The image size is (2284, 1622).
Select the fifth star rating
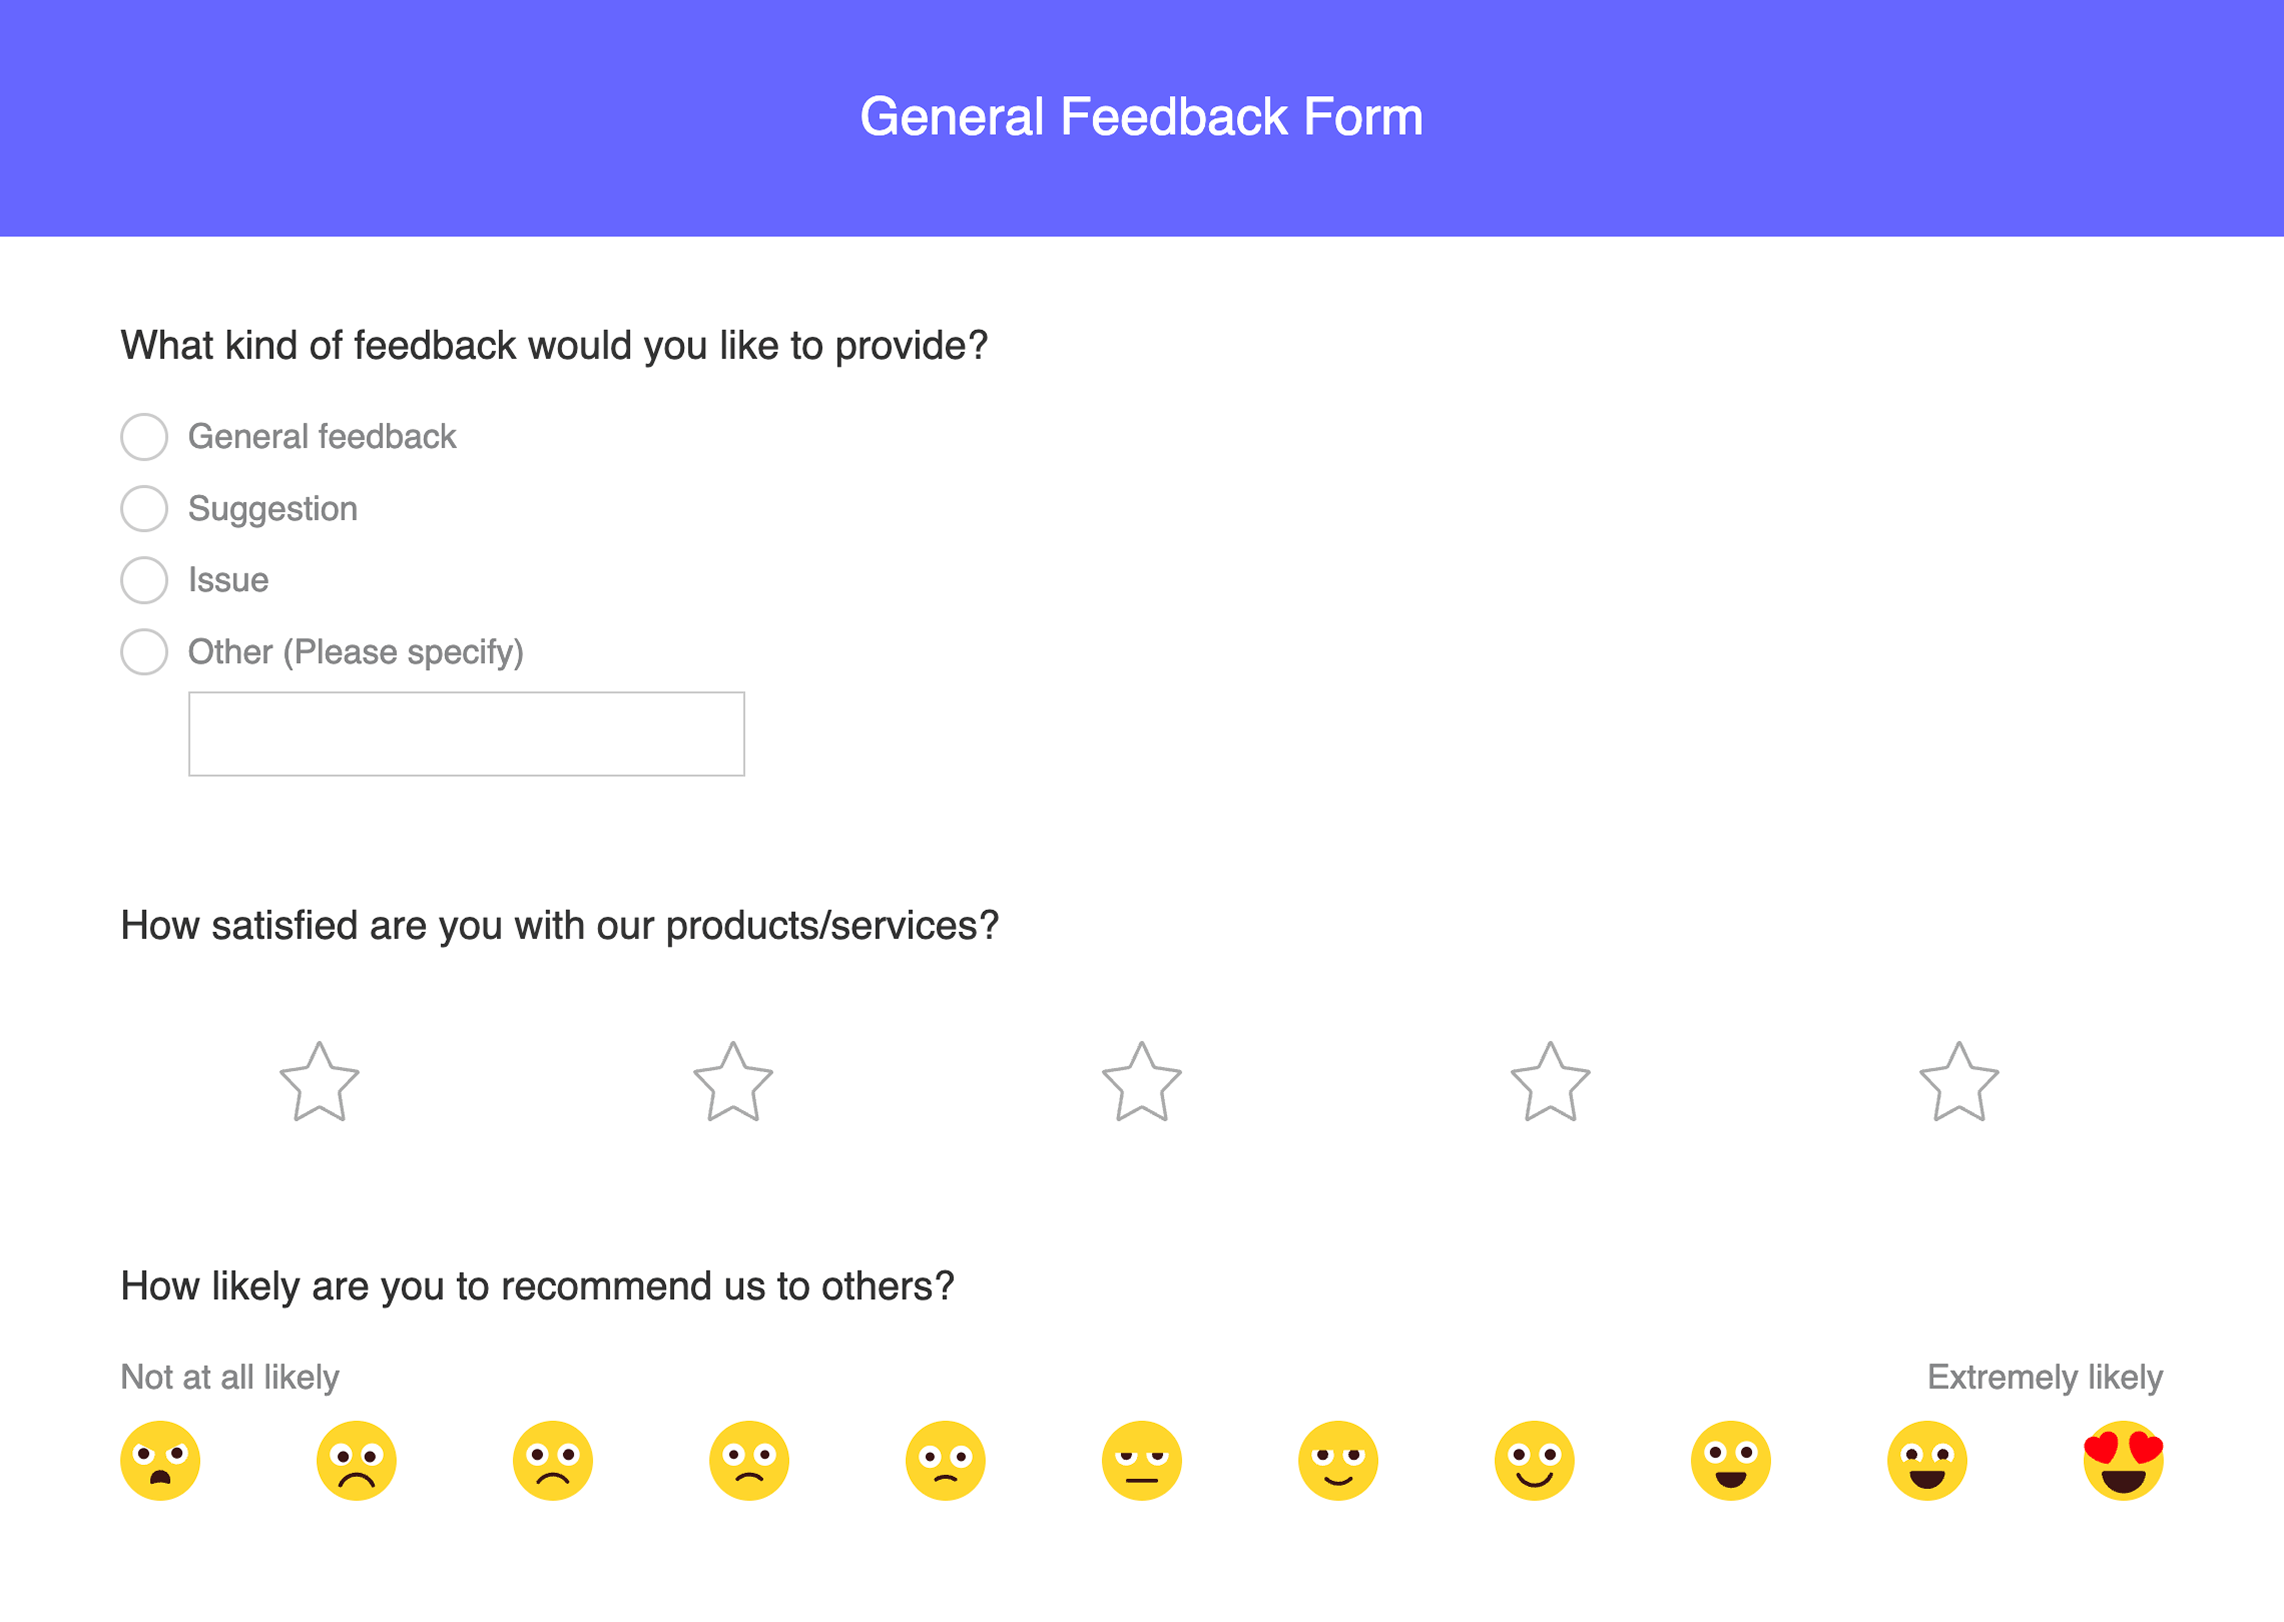click(1958, 1083)
